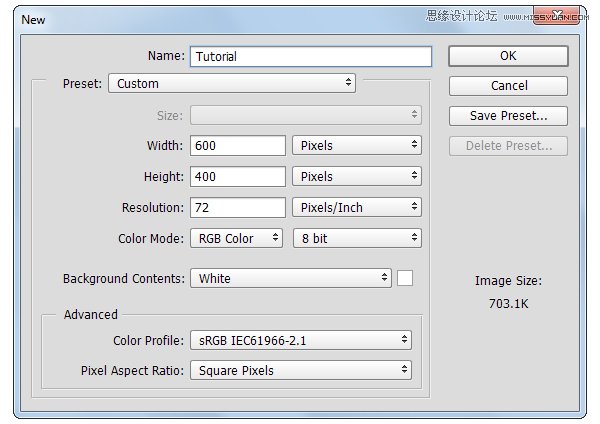Image resolution: width=600 pixels, height=424 pixels.
Task: Click the Width value field
Action: (238, 146)
